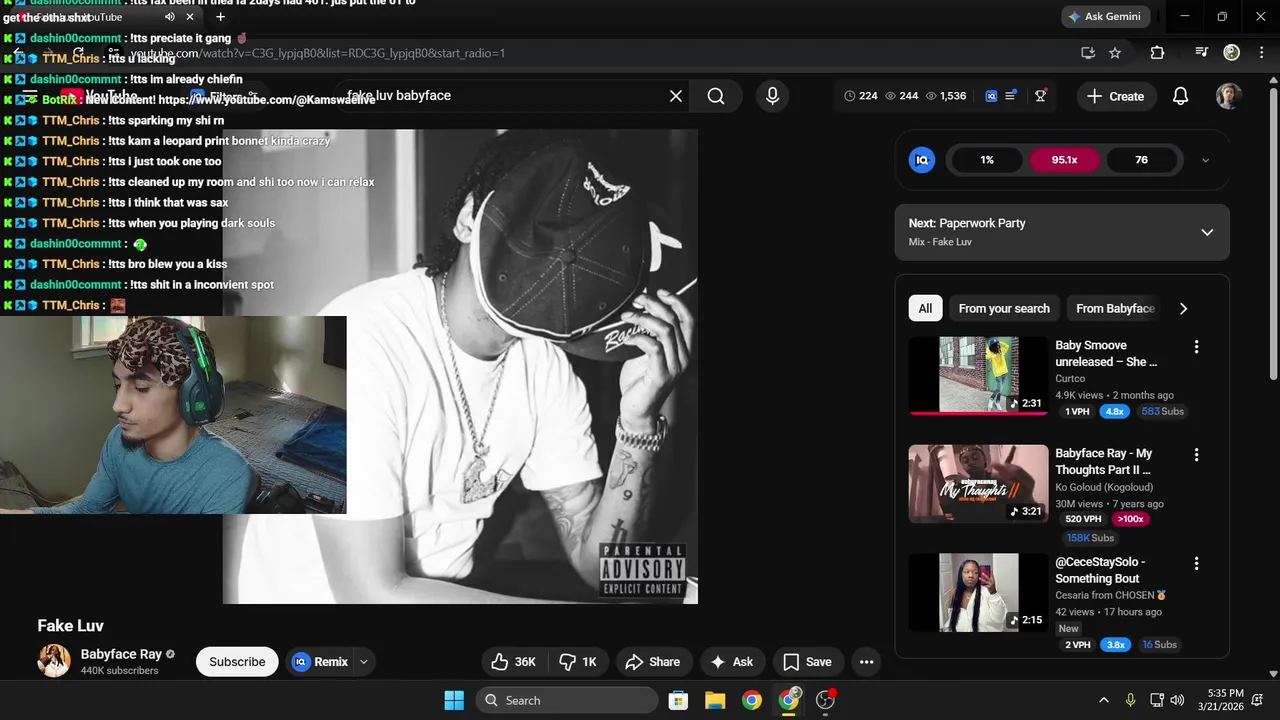Subscribe to Babyface Ray
The width and height of the screenshot is (1280, 720).
pos(237,662)
